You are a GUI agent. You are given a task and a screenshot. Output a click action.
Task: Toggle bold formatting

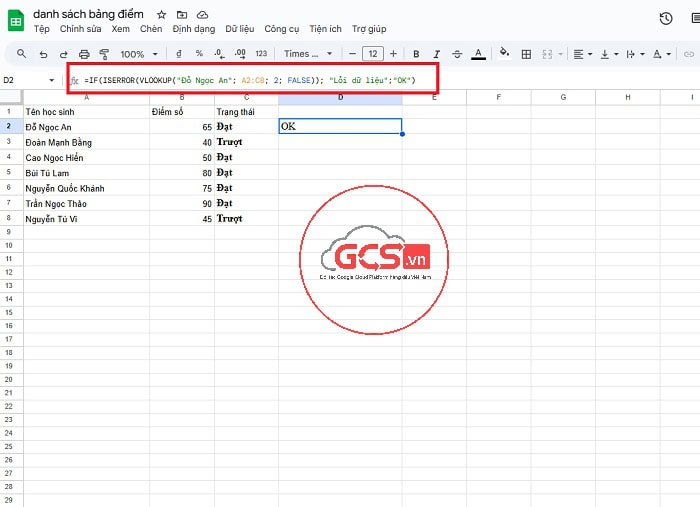point(416,54)
